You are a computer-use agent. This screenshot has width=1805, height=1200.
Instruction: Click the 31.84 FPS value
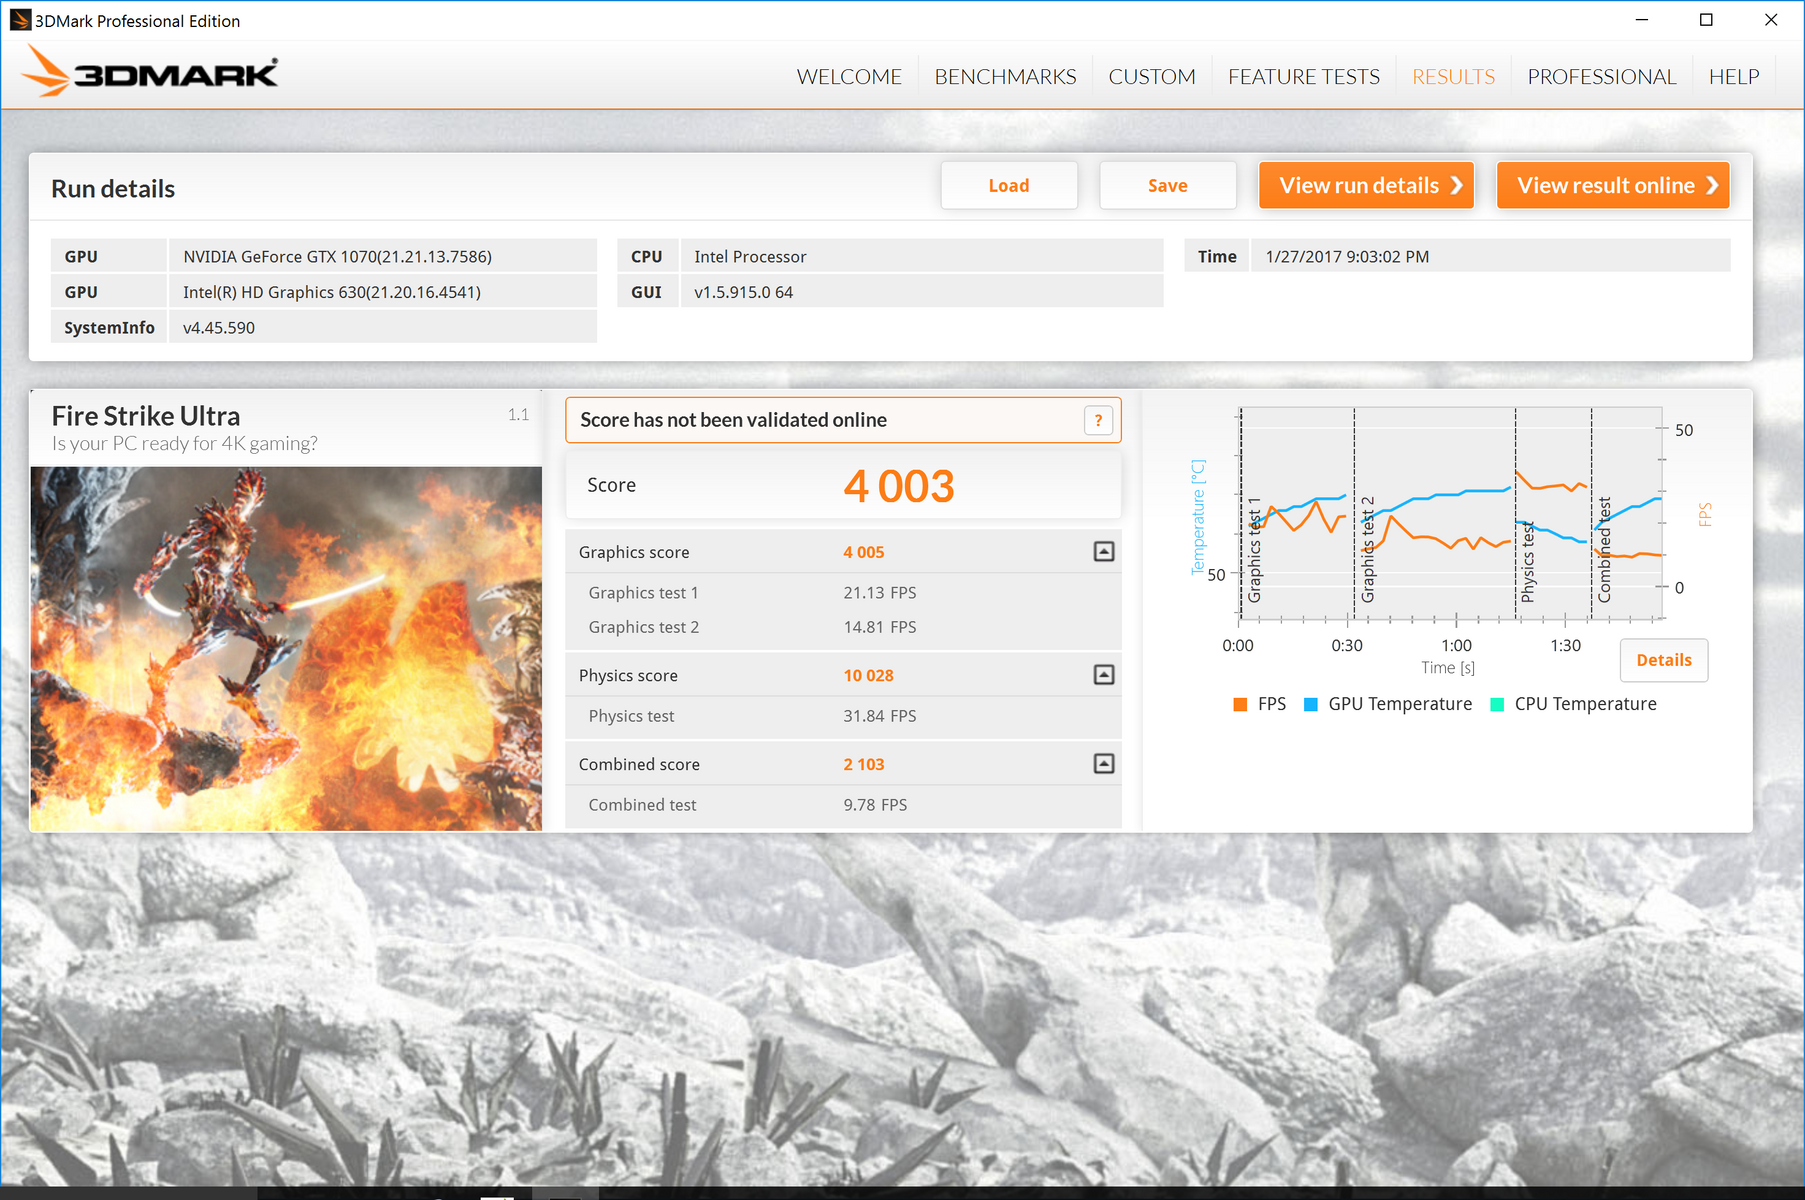pyautogui.click(x=880, y=716)
